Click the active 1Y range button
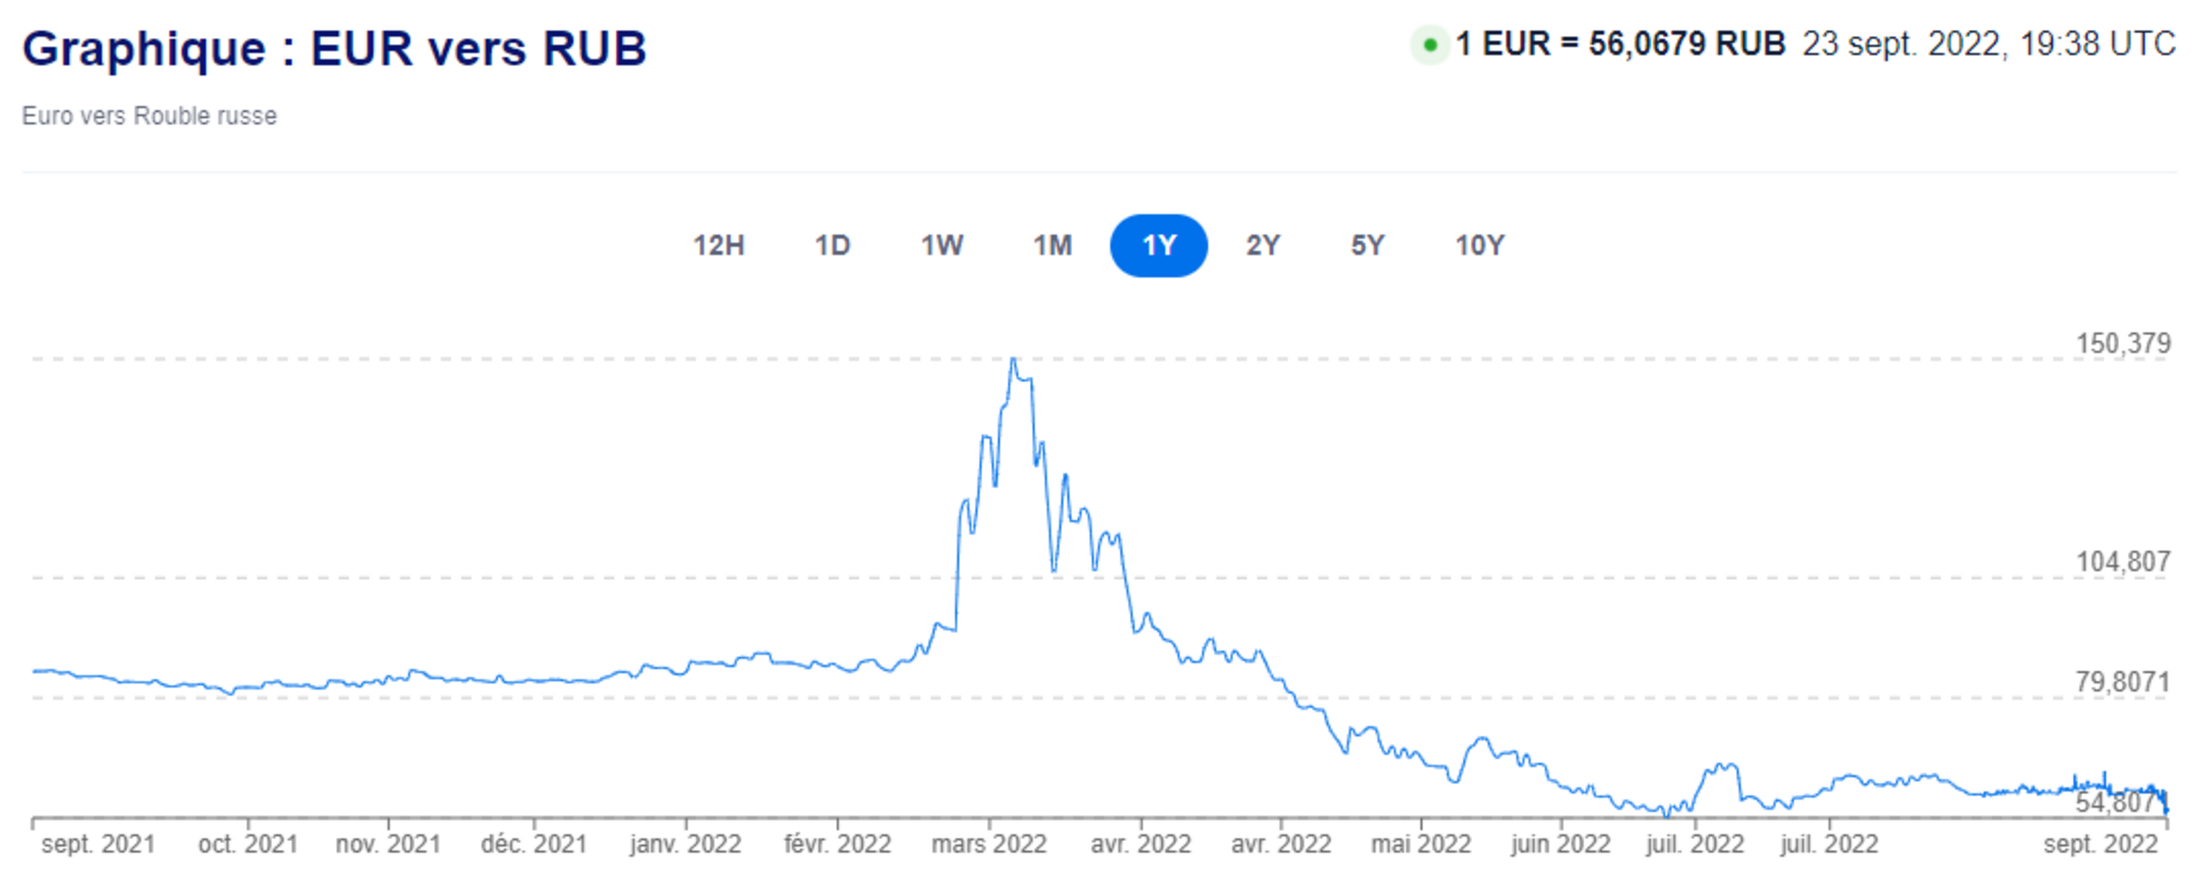Viewport: 2200px width, 871px height. 1158,245
